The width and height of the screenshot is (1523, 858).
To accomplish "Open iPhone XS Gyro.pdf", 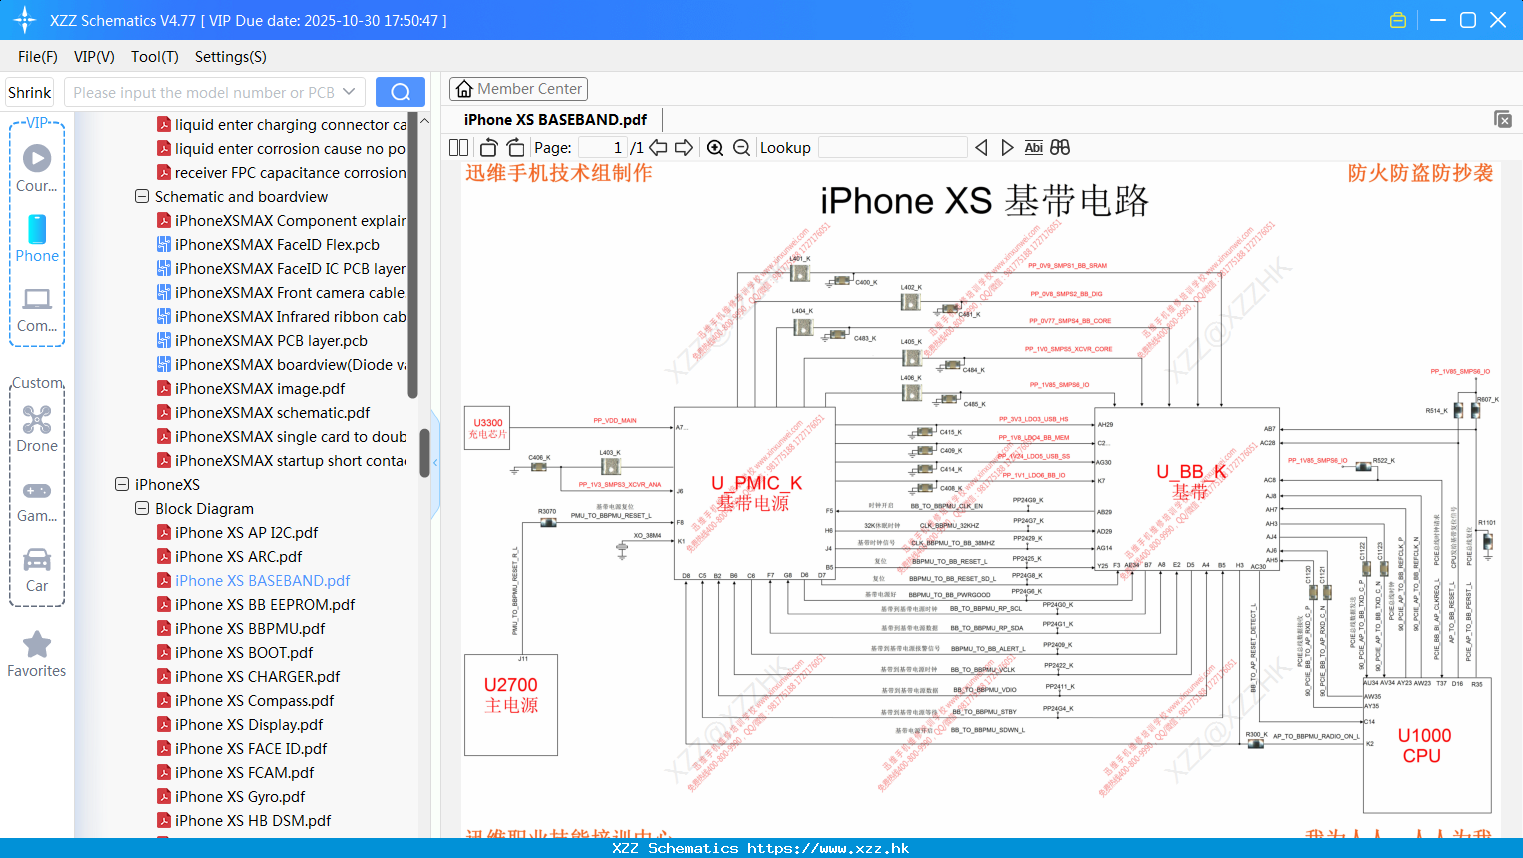I will coord(231,796).
